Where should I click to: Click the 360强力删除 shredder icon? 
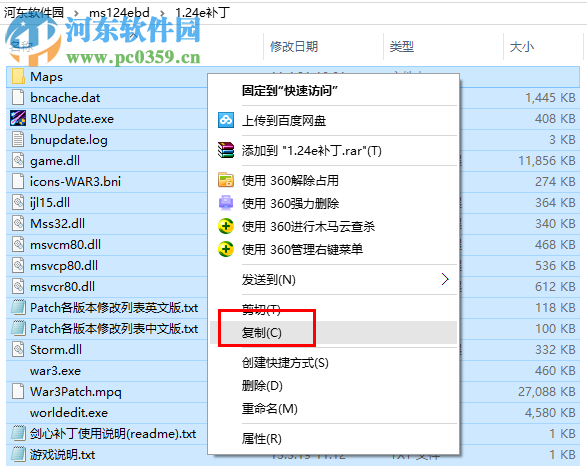226,203
